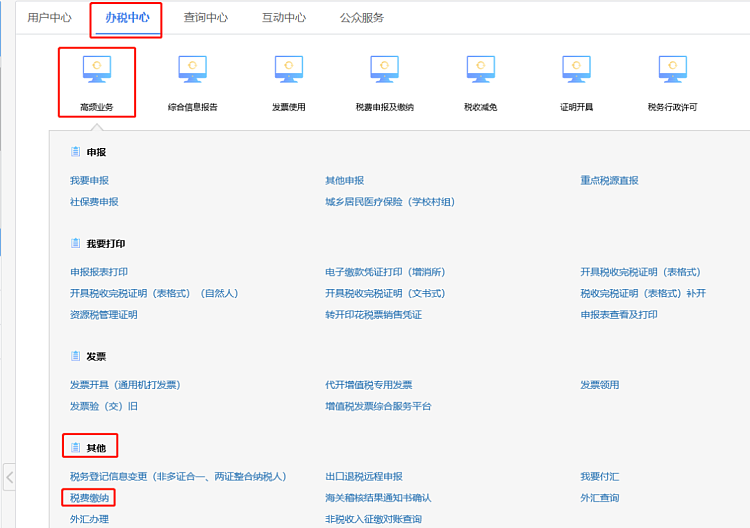Open the 非税收入征缴对账查询 link

pos(374,519)
